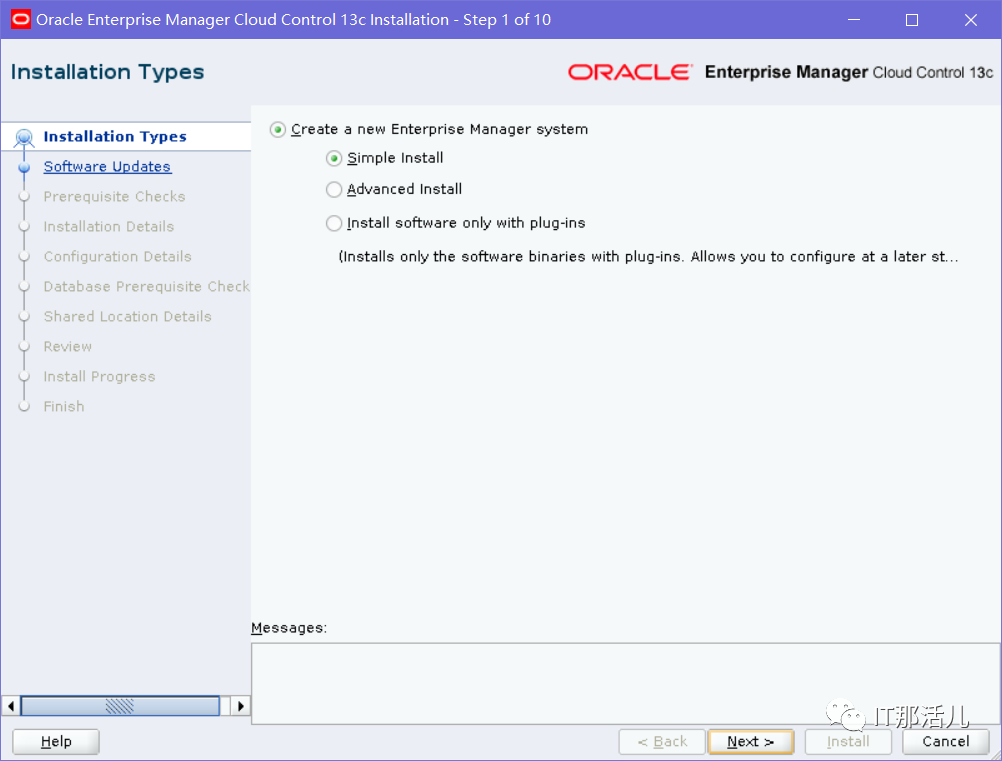
Task: Click inside the Messages text area
Action: point(626,684)
